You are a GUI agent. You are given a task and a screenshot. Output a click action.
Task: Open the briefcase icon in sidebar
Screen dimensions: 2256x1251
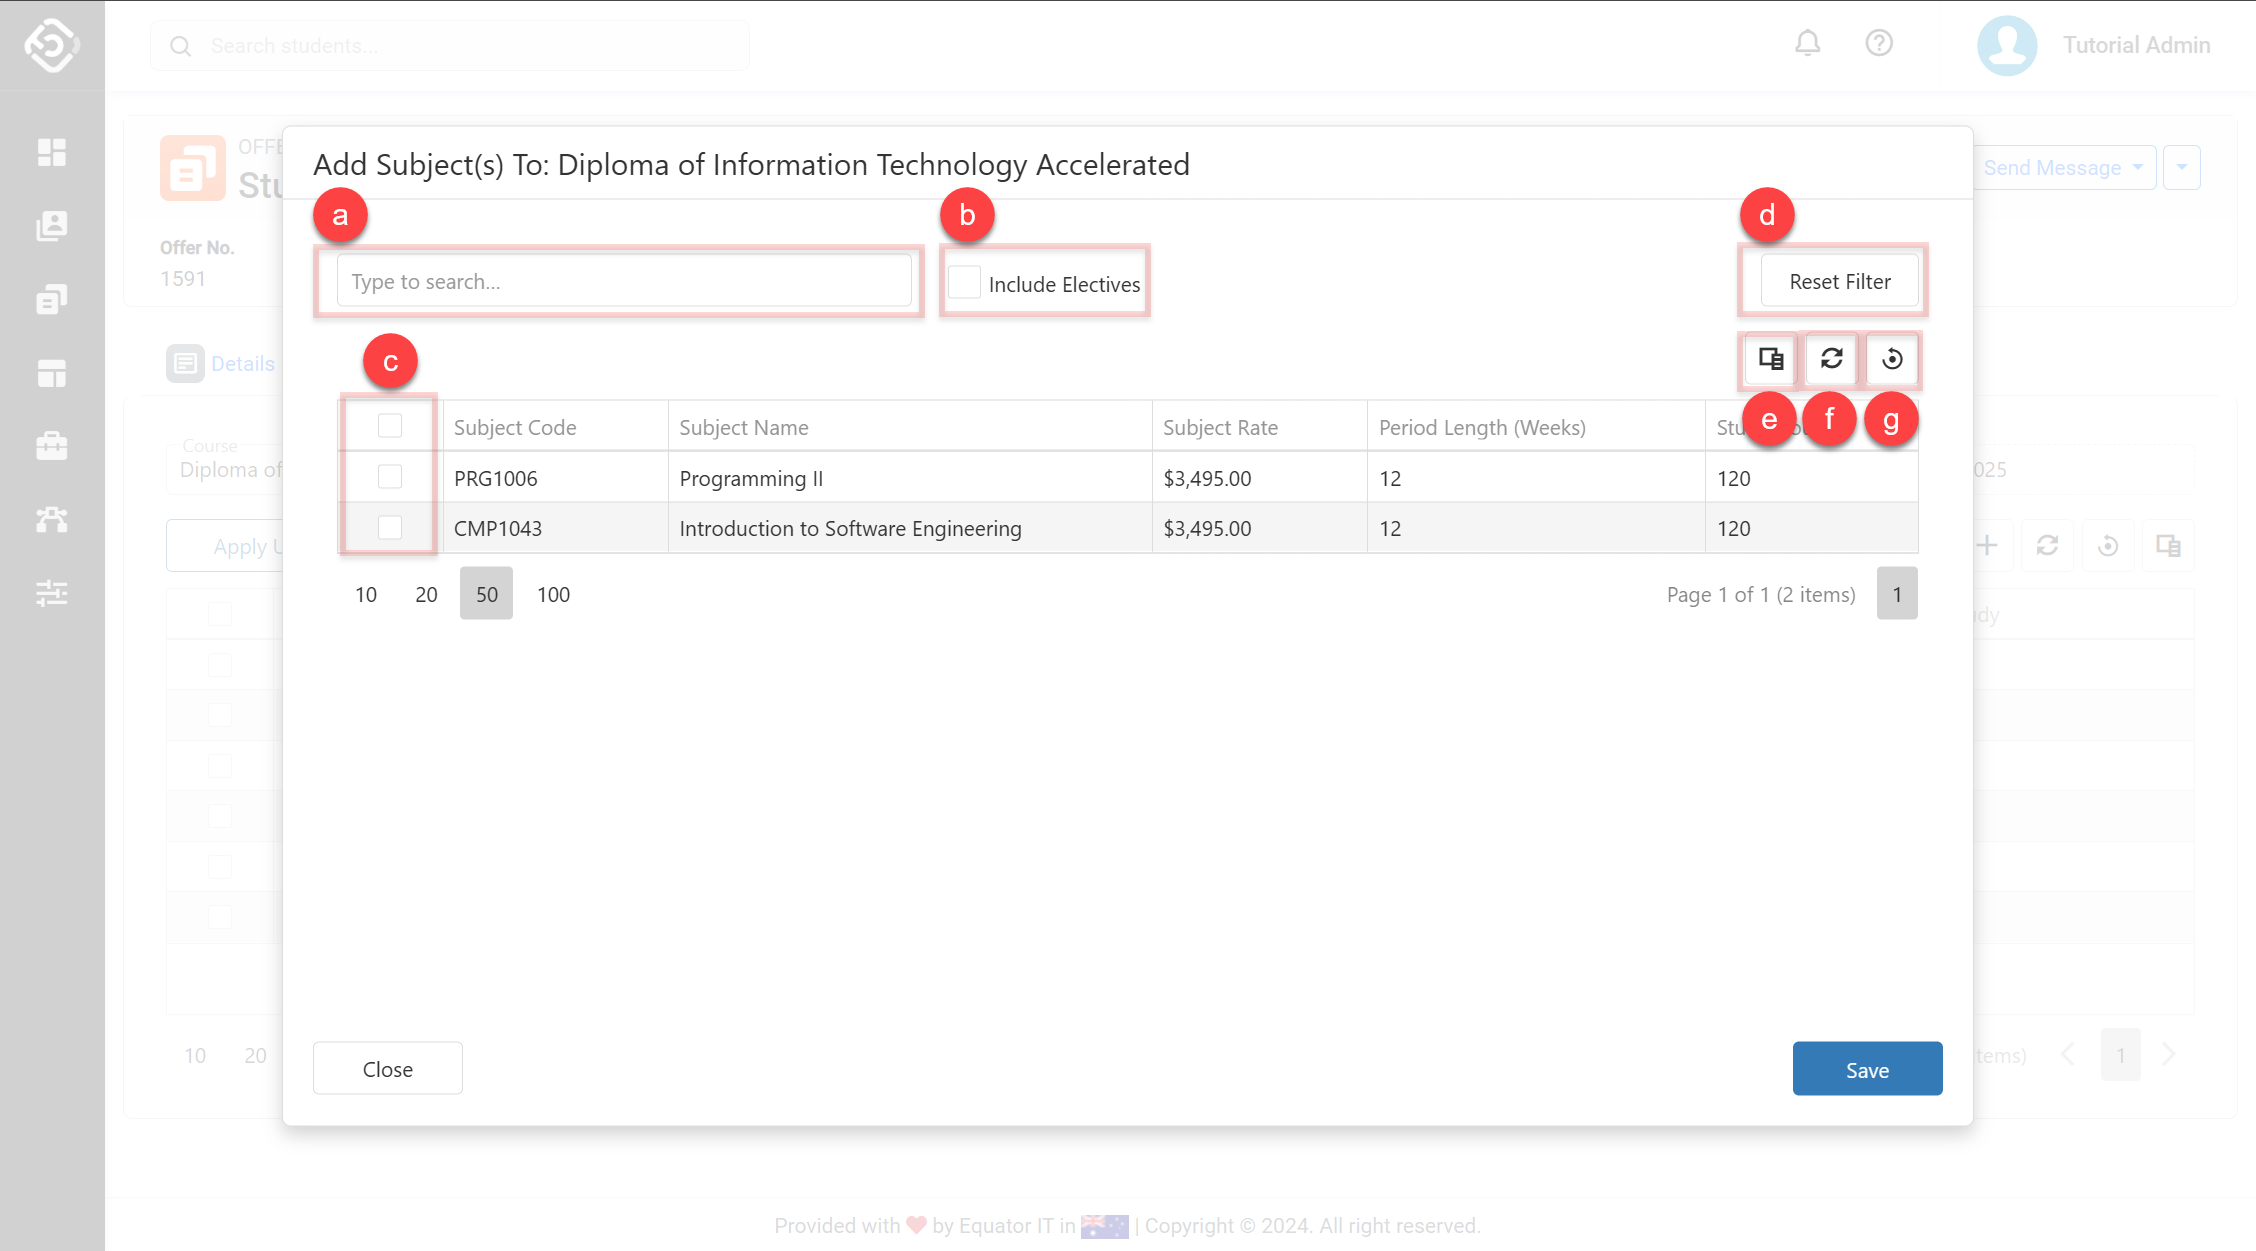[51, 446]
